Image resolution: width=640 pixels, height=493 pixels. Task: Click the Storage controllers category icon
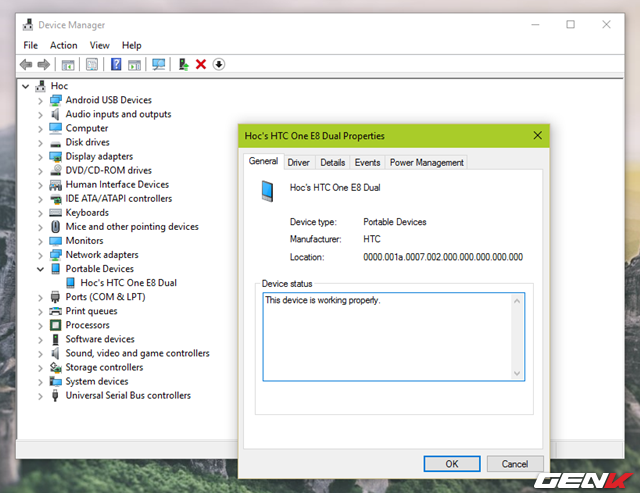coord(56,367)
